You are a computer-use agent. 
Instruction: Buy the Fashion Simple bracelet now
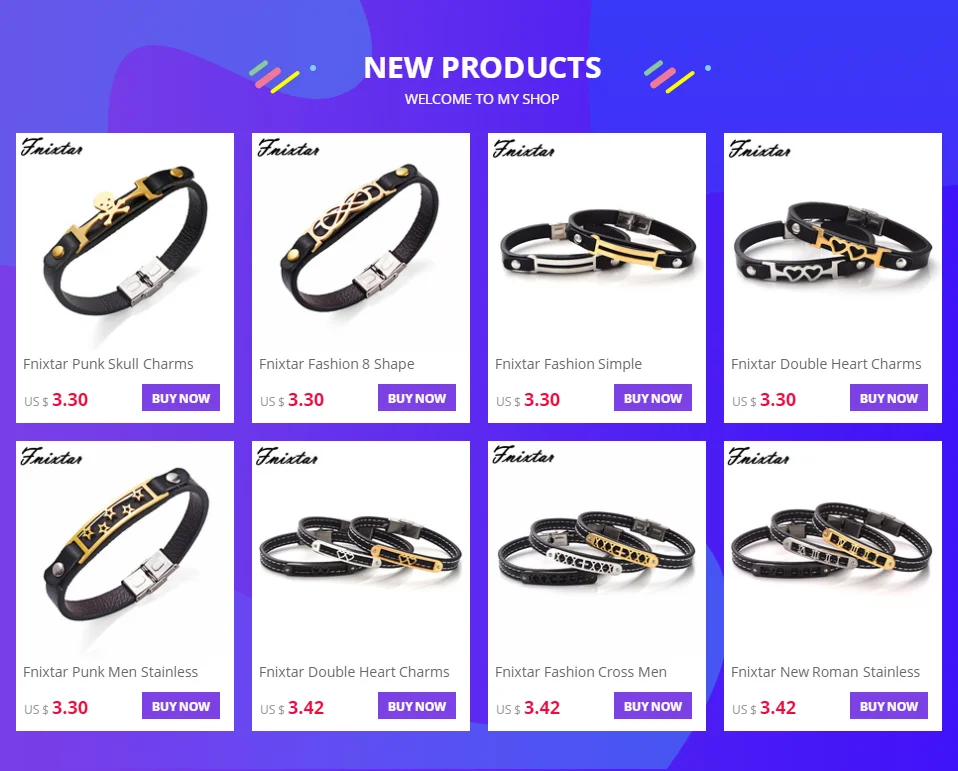pos(653,398)
